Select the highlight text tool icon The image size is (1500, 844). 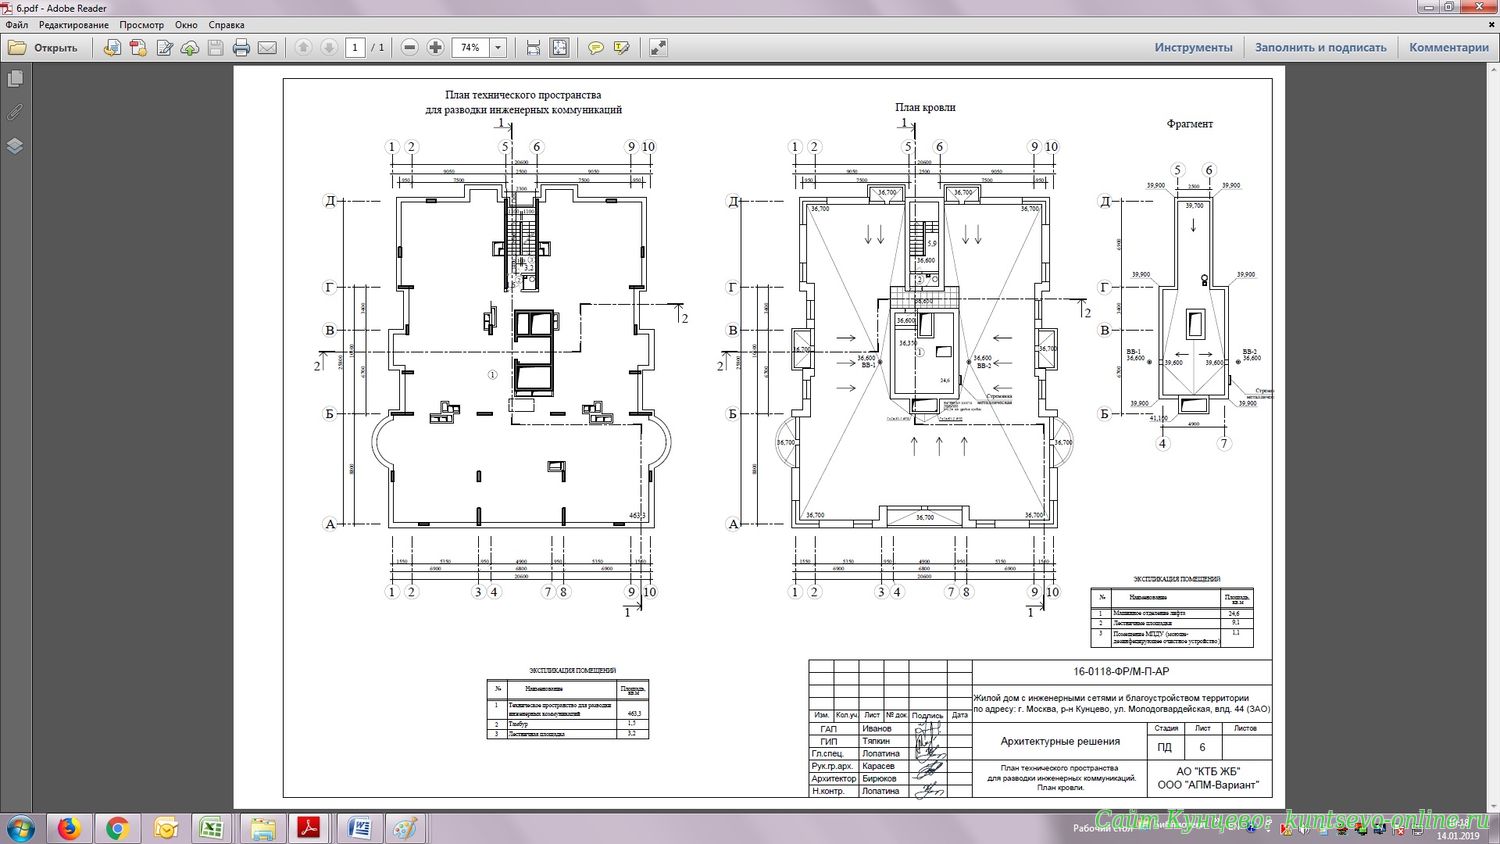(x=621, y=47)
